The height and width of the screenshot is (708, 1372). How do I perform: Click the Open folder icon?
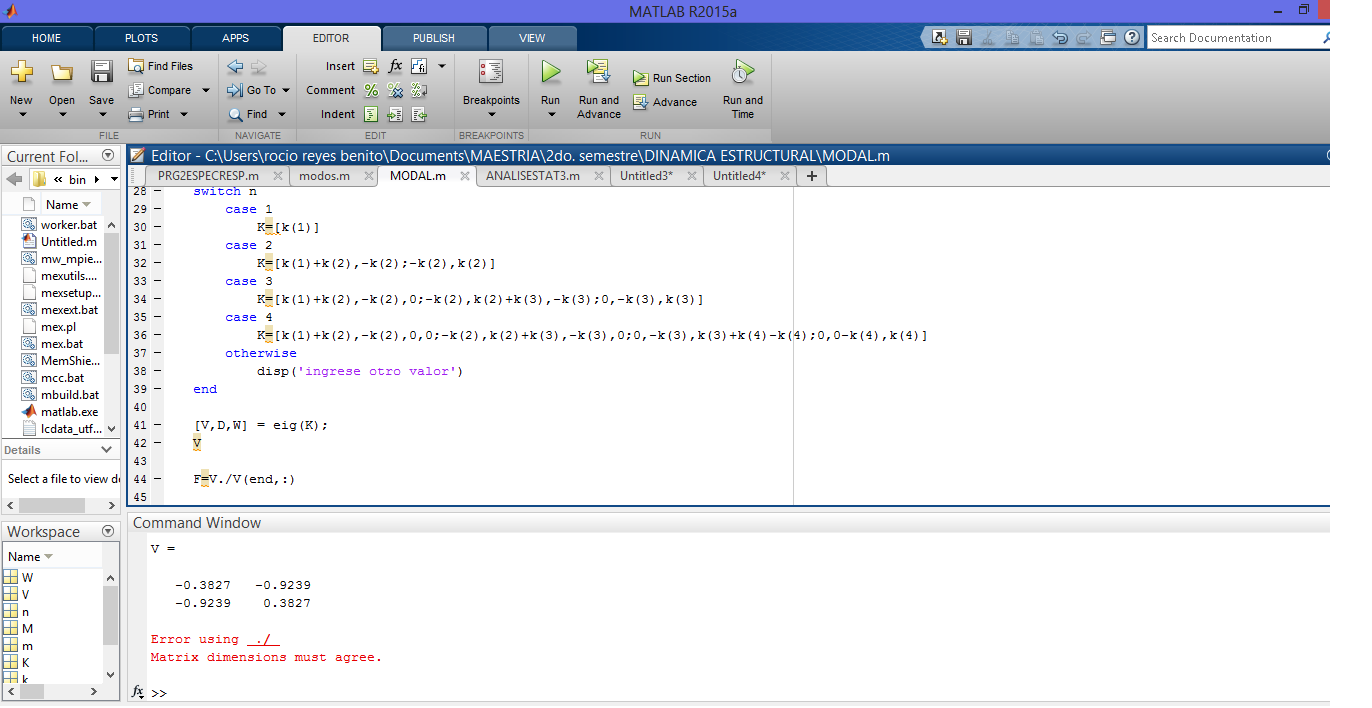[62, 73]
